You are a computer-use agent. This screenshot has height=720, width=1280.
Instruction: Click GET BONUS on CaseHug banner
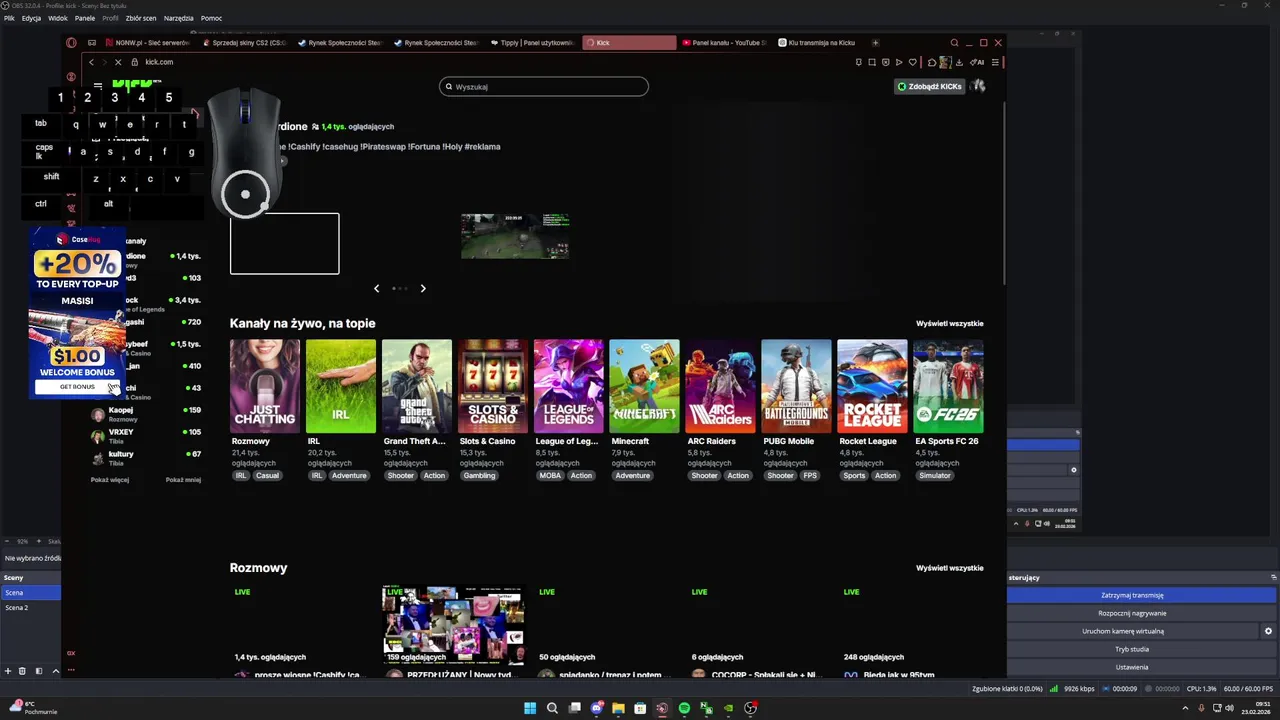coord(77,387)
